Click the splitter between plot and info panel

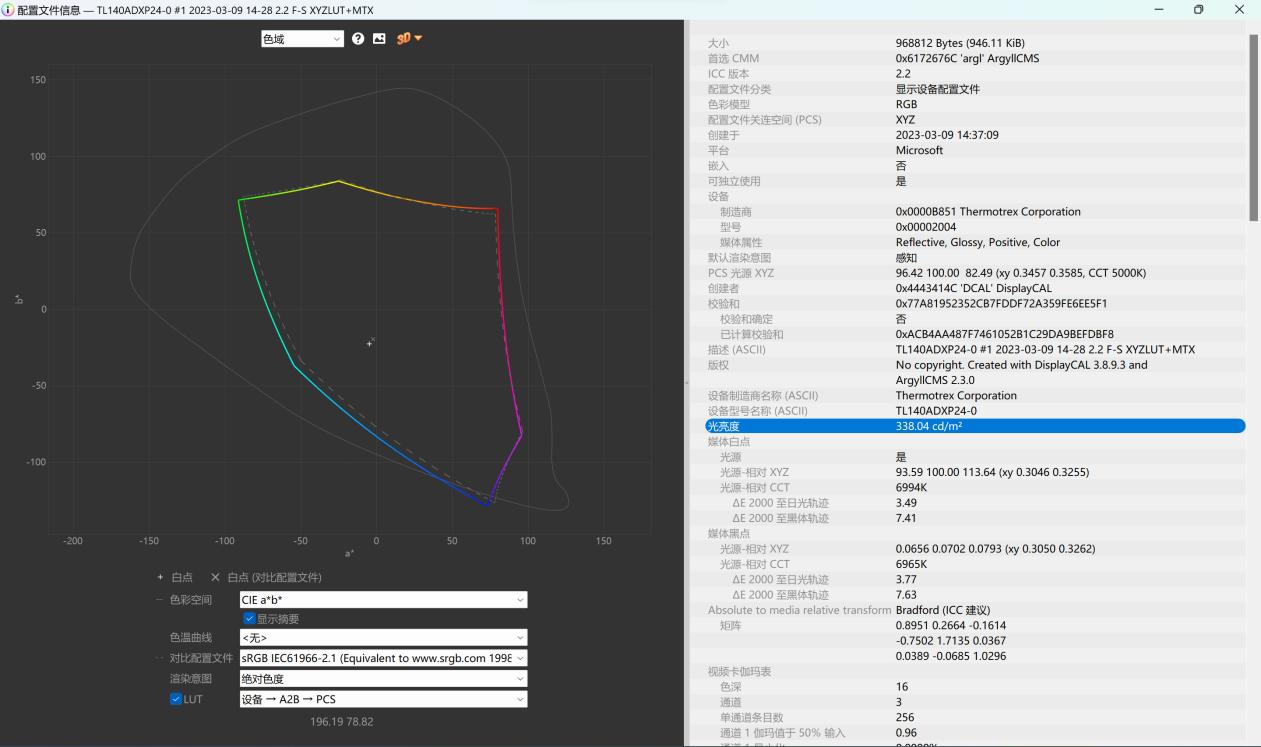(x=686, y=384)
